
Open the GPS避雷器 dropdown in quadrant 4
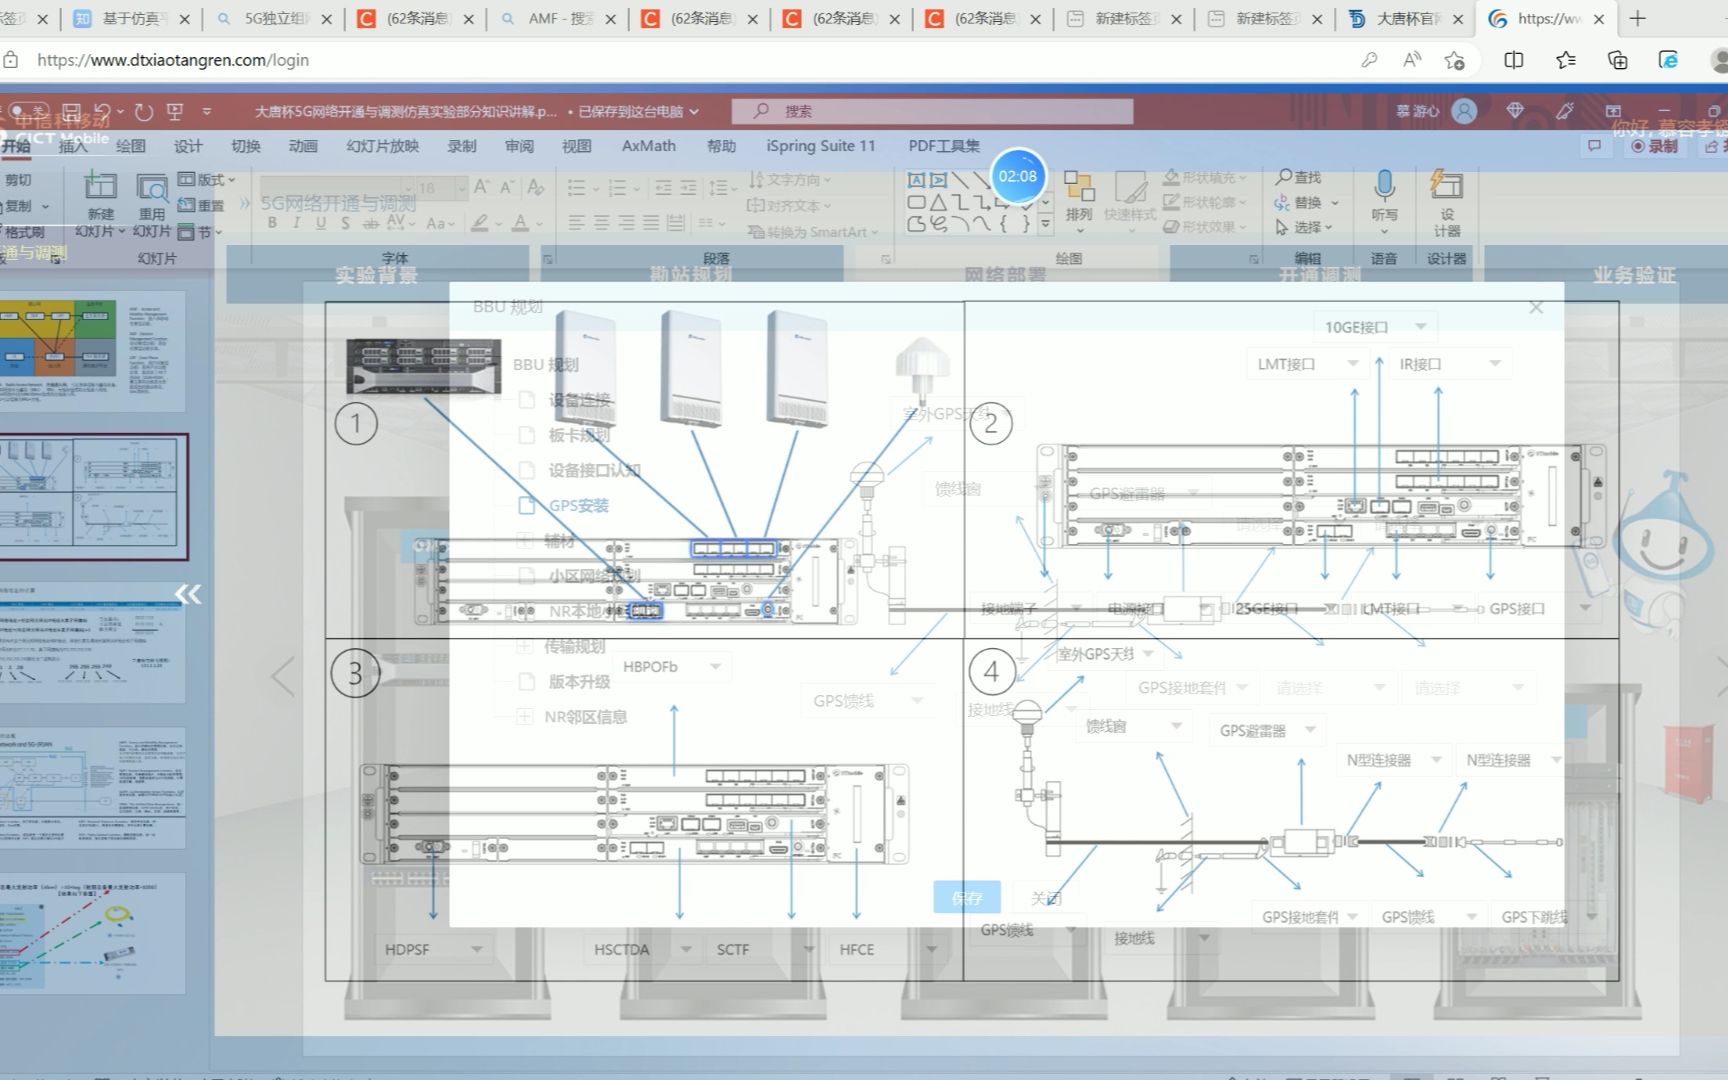click(1267, 731)
